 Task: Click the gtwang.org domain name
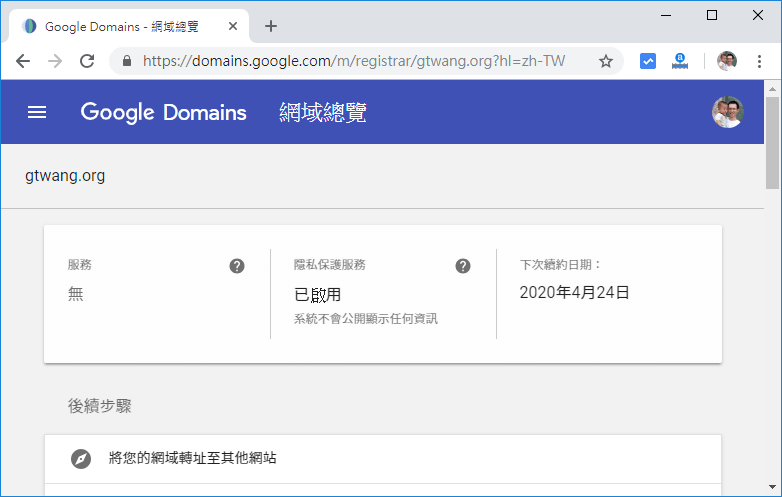(x=65, y=176)
